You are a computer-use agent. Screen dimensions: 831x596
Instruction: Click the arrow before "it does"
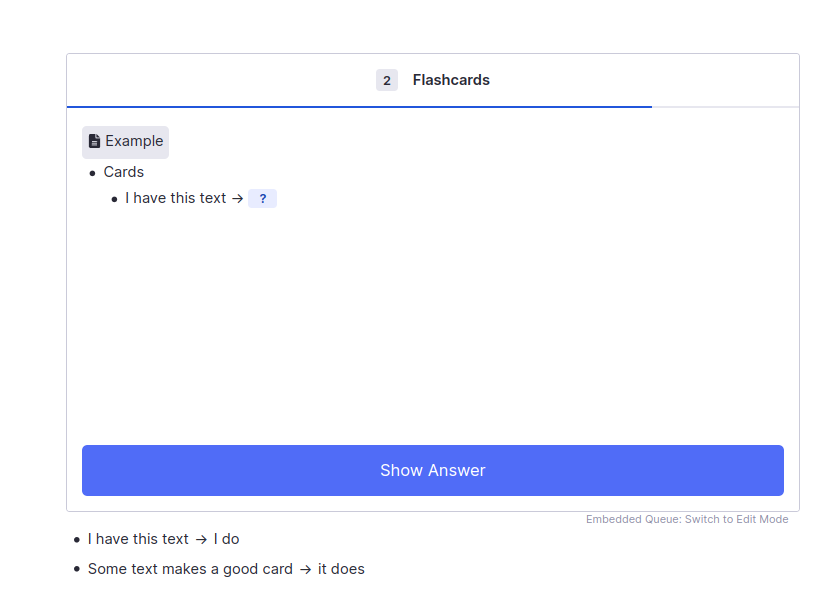tap(305, 570)
